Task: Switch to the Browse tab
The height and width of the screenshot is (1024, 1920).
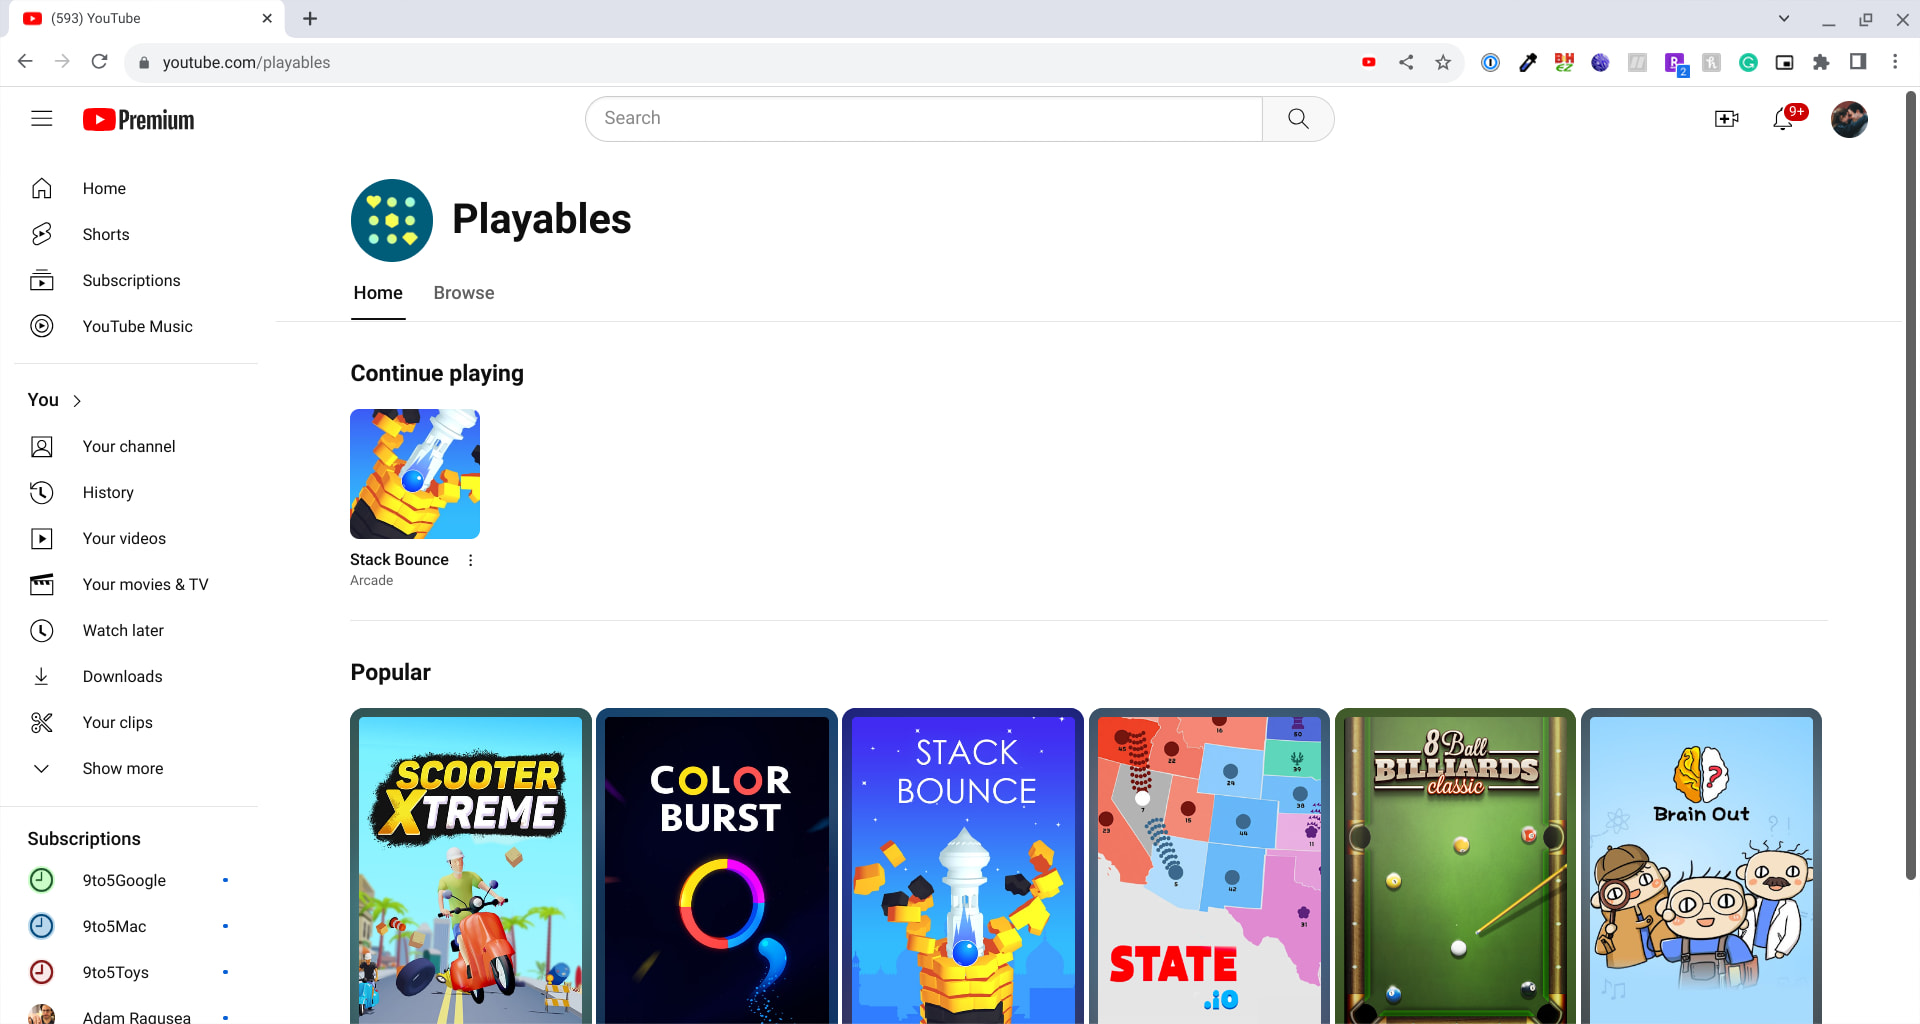Action: pos(463,293)
